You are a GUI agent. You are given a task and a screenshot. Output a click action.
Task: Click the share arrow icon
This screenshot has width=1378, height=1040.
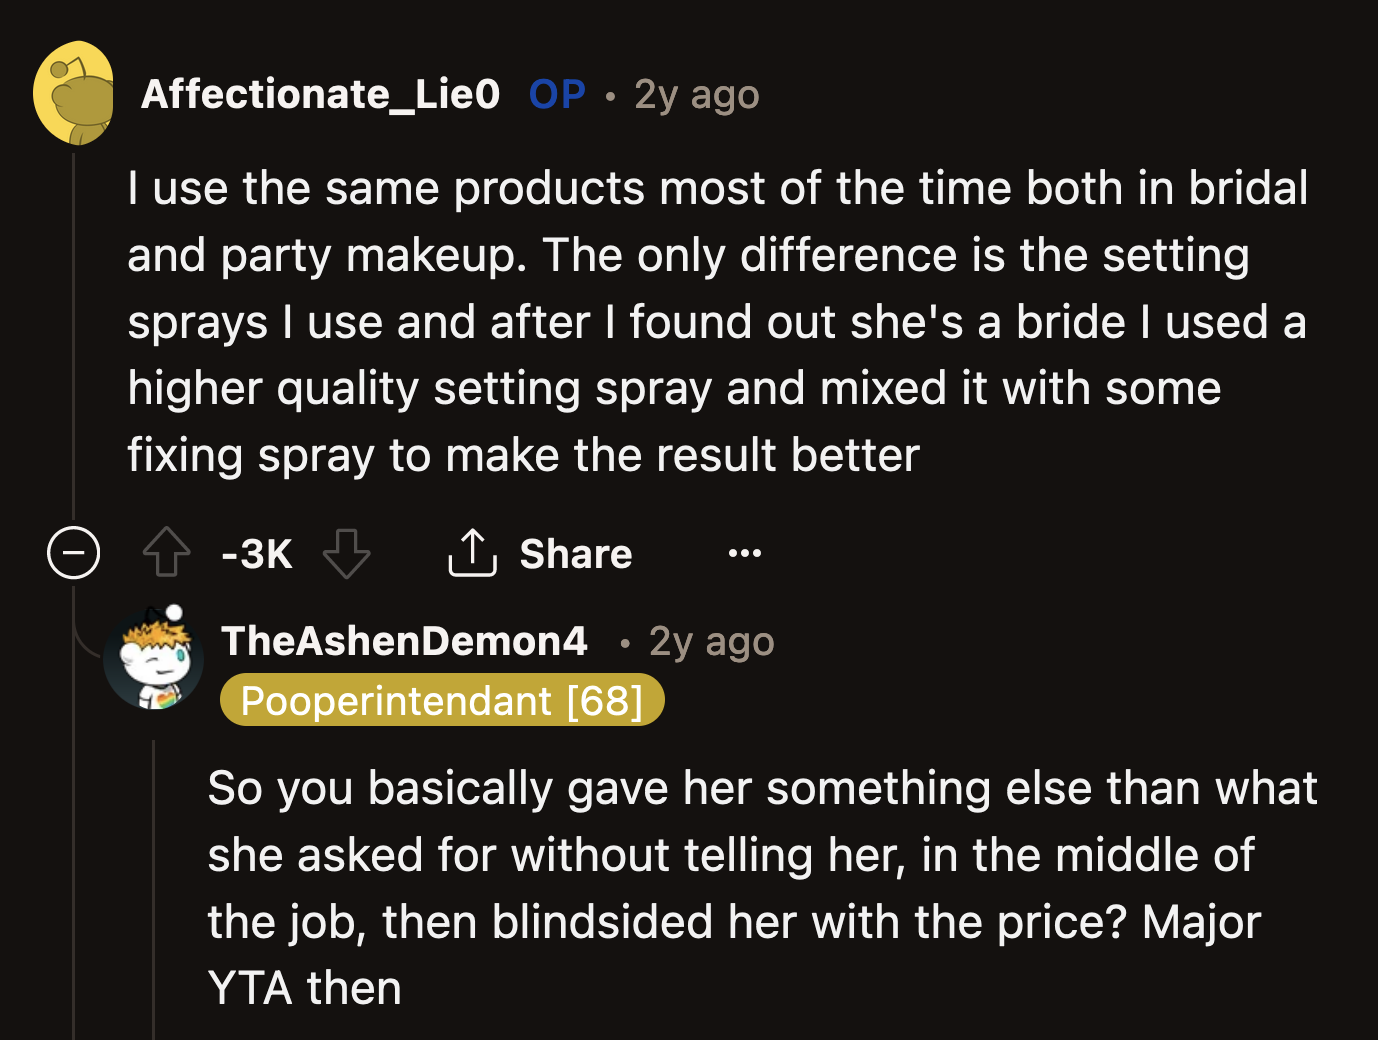[x=471, y=553]
